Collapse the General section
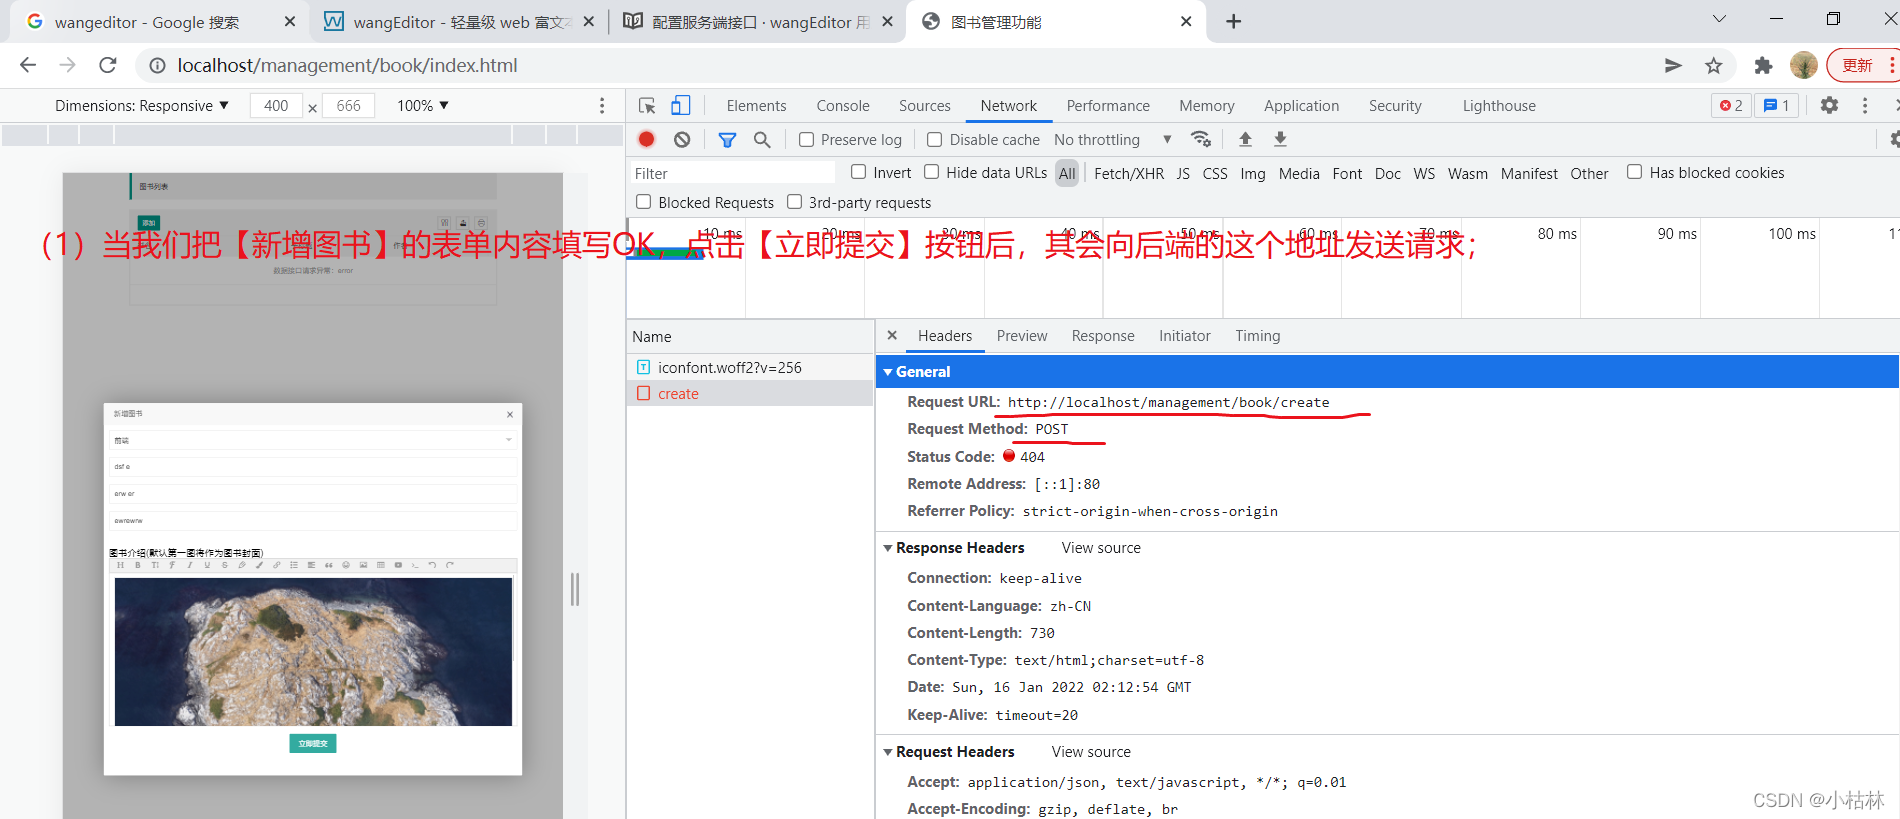Image resolution: width=1900 pixels, height=819 pixels. click(x=887, y=372)
